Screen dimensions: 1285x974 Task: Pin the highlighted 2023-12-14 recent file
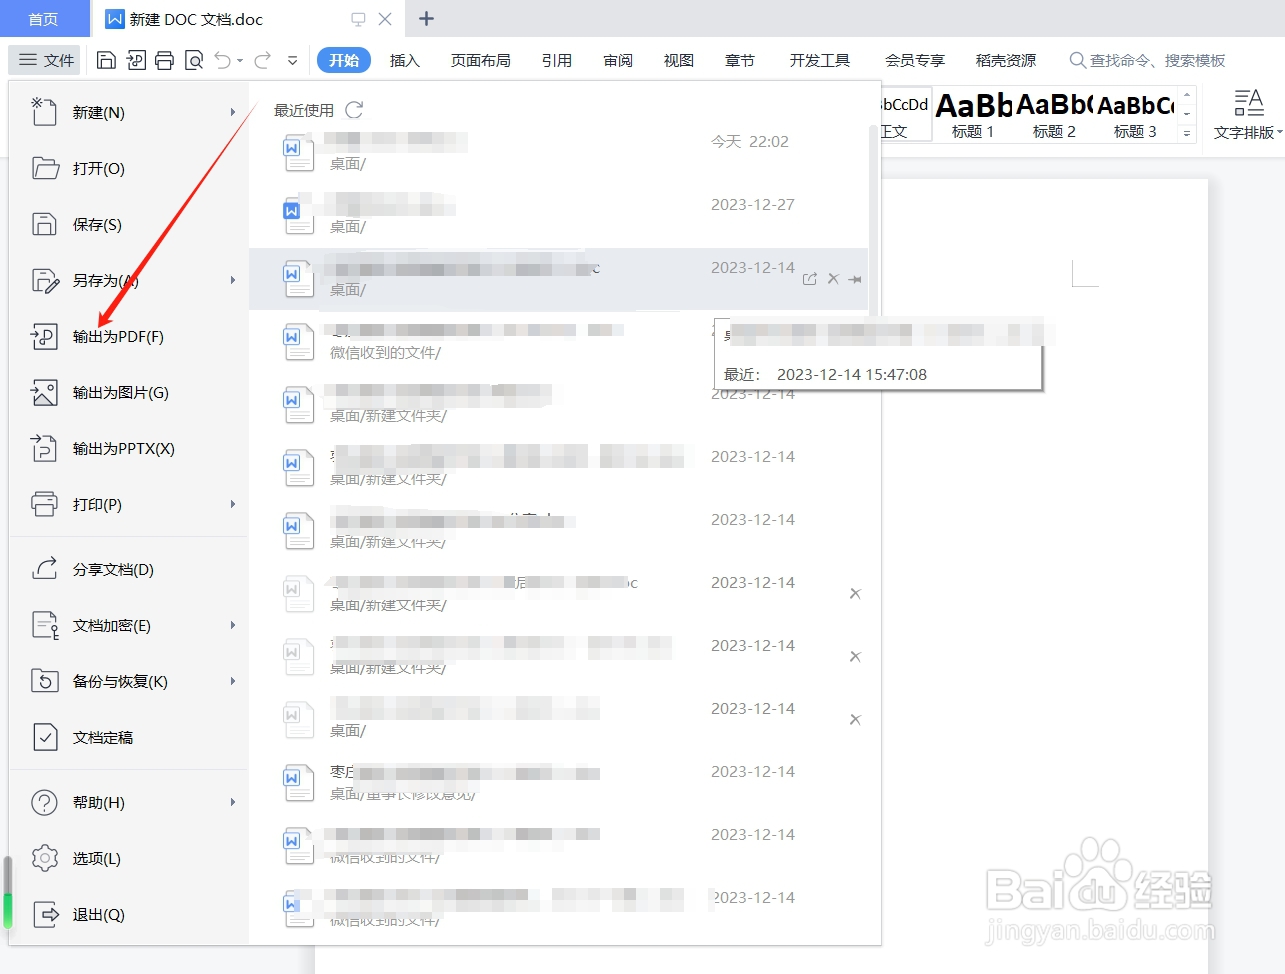coord(855,279)
